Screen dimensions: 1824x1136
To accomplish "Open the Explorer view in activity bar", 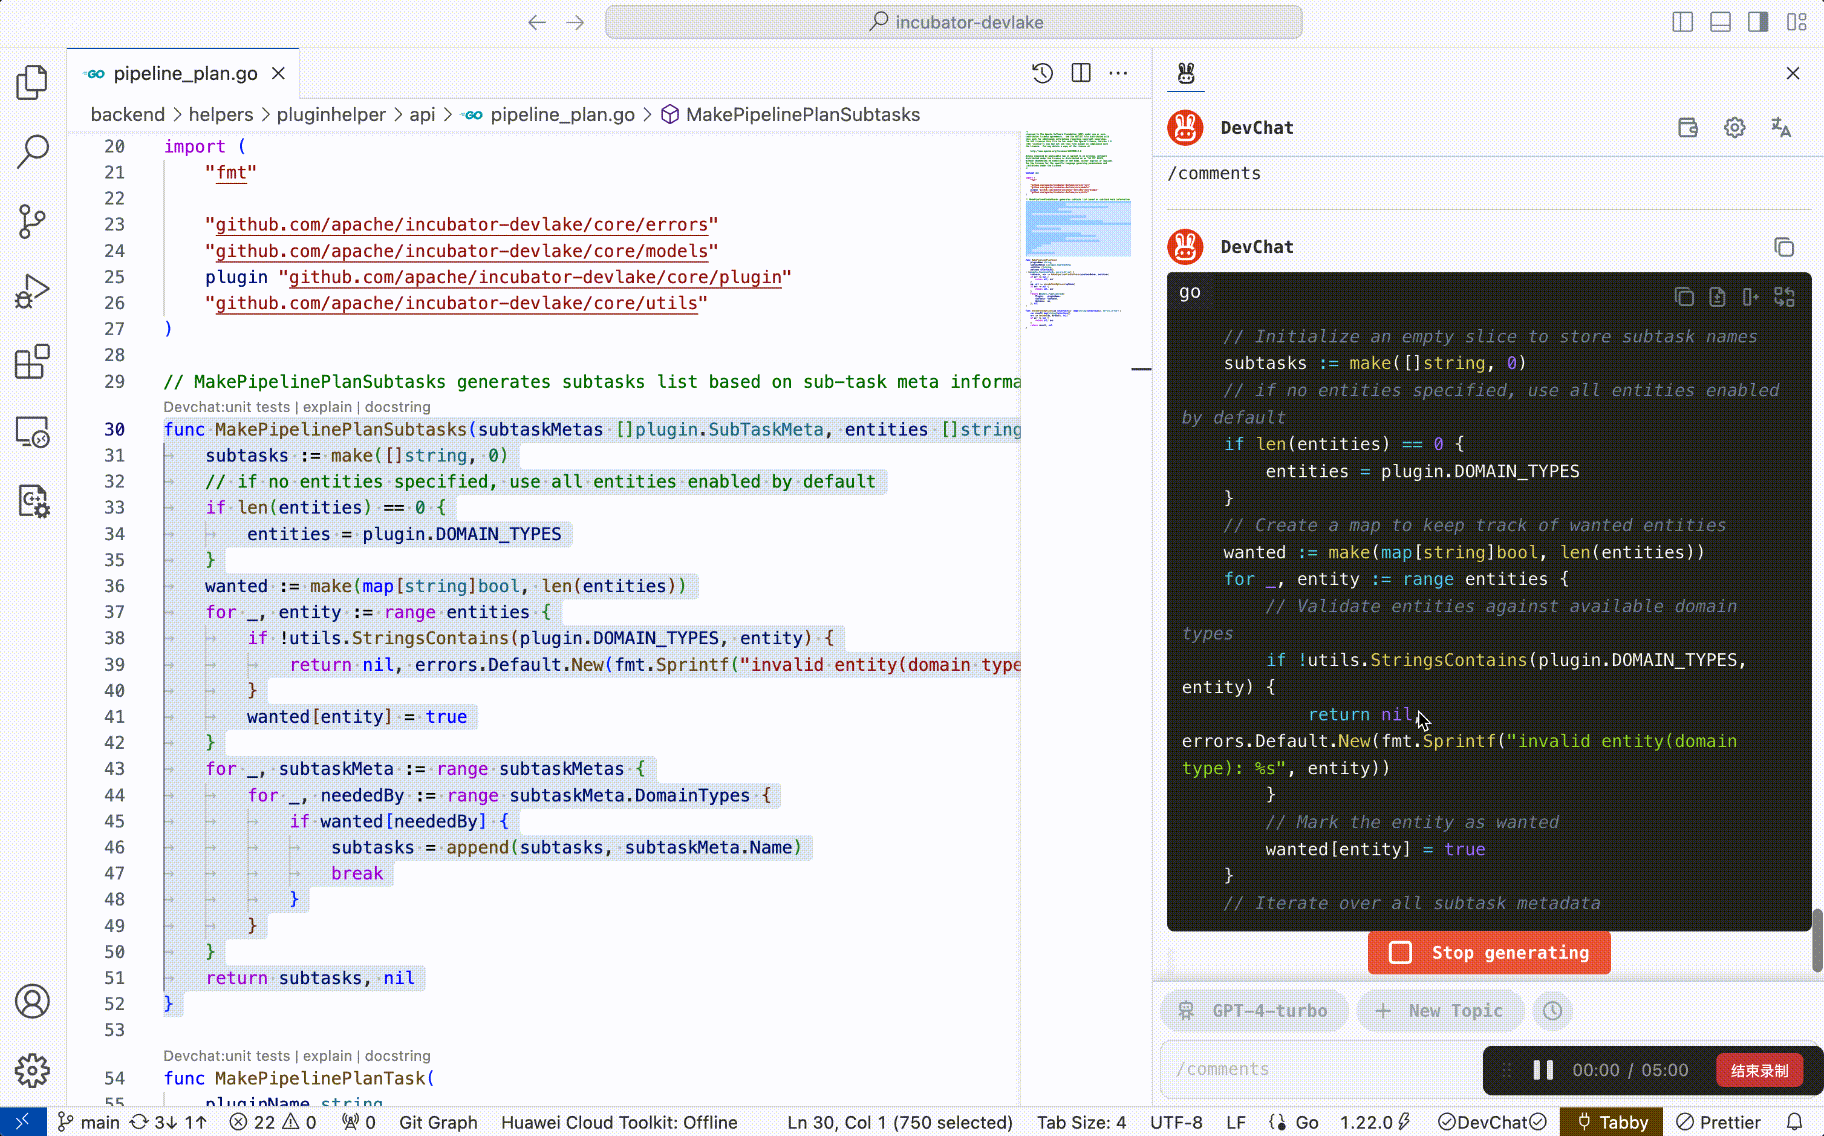I will click(x=32, y=82).
